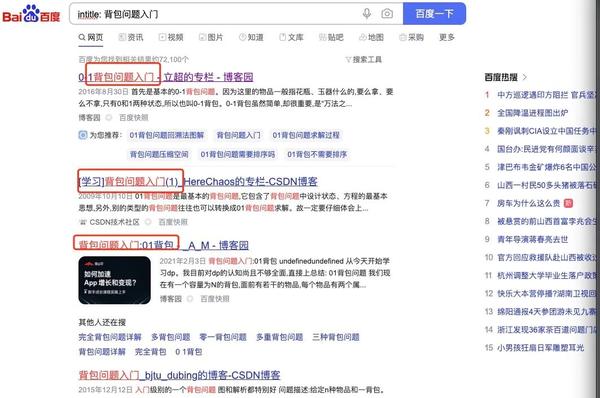Switch to the 资讯 tab
This screenshot has width=600, height=398.
point(131,37)
